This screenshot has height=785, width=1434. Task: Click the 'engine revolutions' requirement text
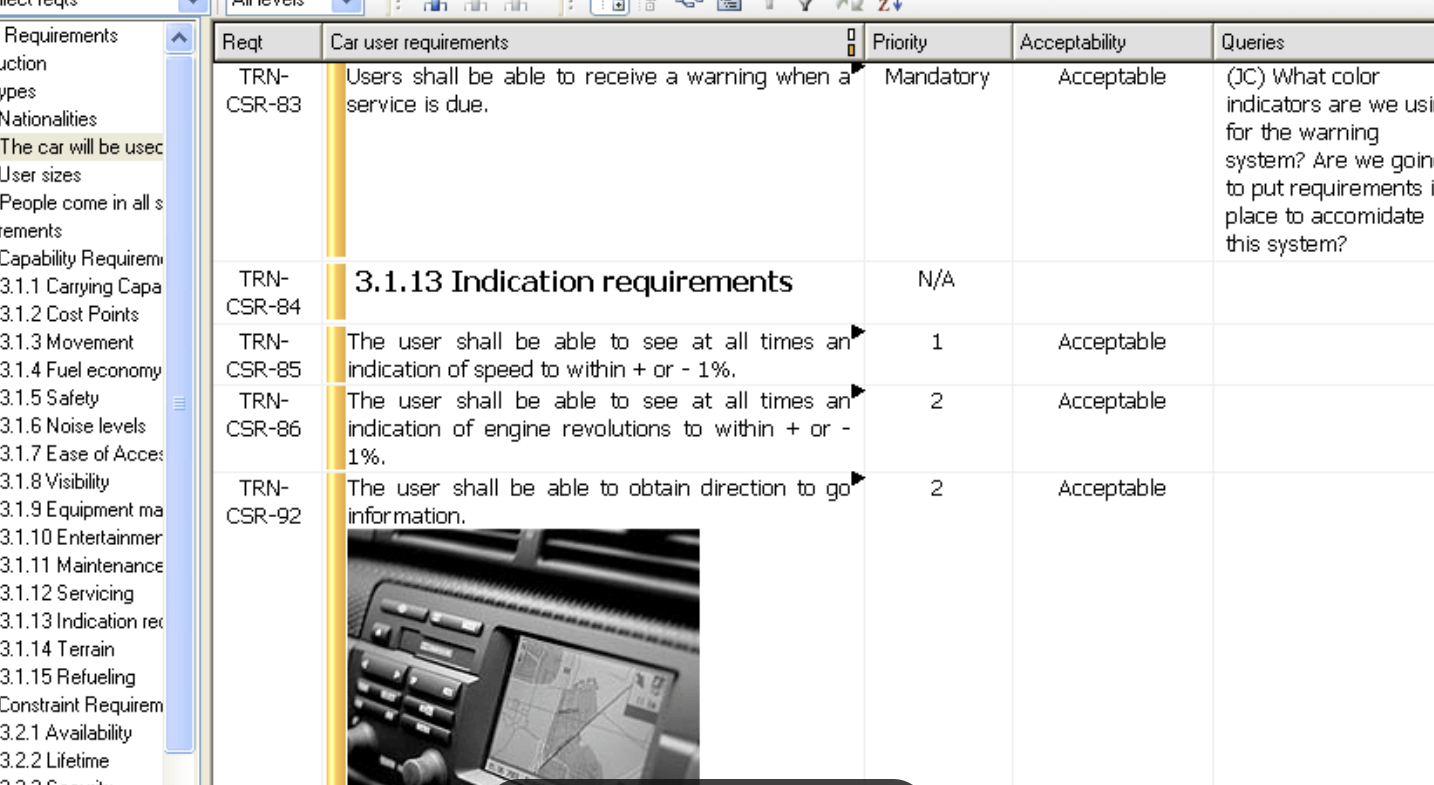(x=599, y=428)
